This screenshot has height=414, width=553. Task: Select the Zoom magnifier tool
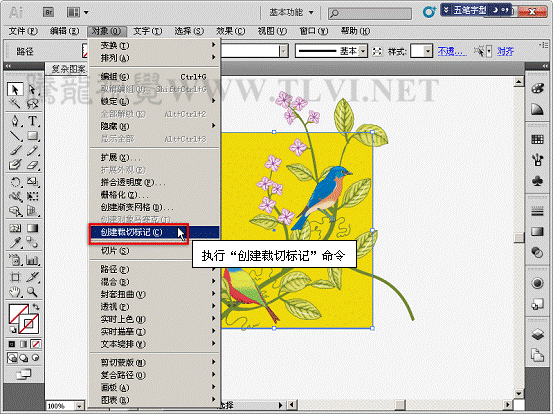coord(32,292)
